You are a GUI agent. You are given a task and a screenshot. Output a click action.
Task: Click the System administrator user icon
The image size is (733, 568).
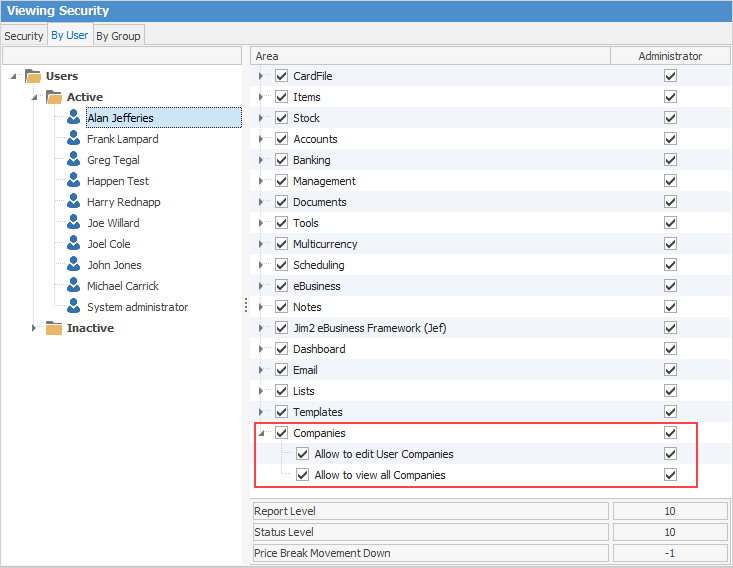point(73,307)
